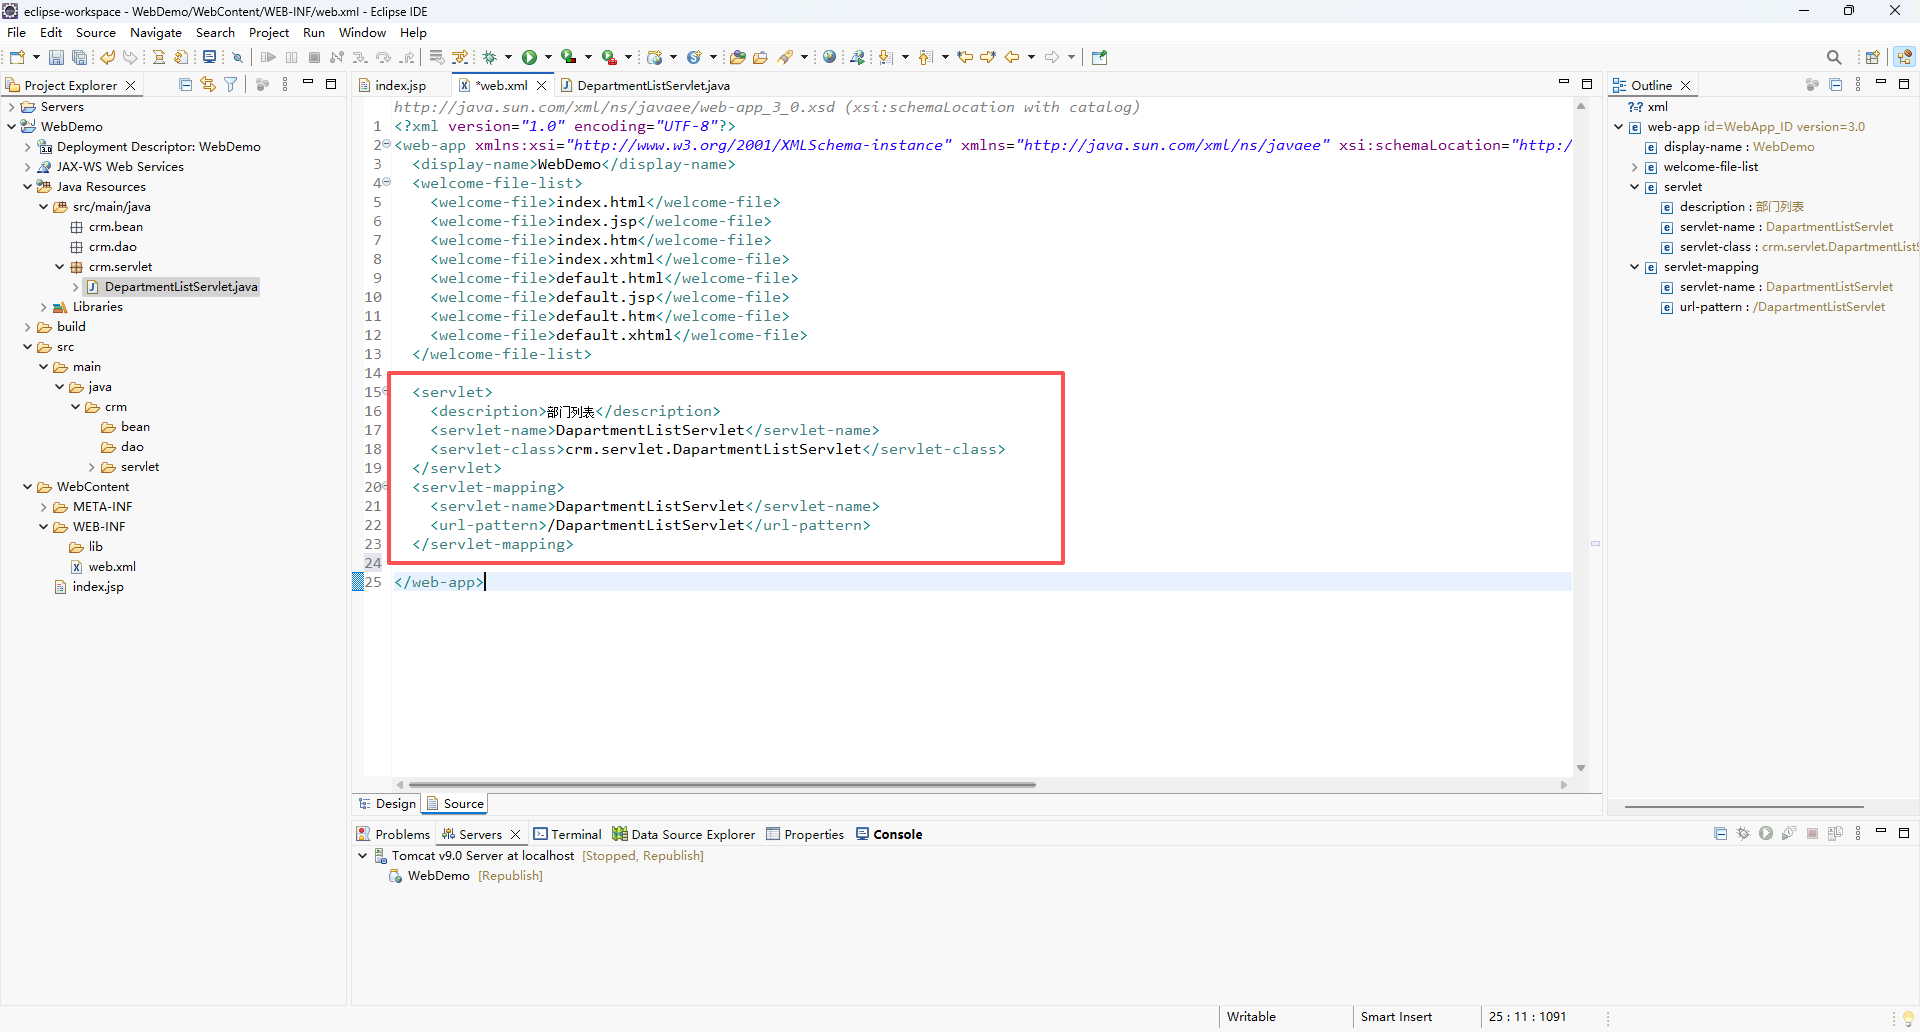Expand the Servers project node
Image resolution: width=1920 pixels, height=1032 pixels.
click(11, 107)
